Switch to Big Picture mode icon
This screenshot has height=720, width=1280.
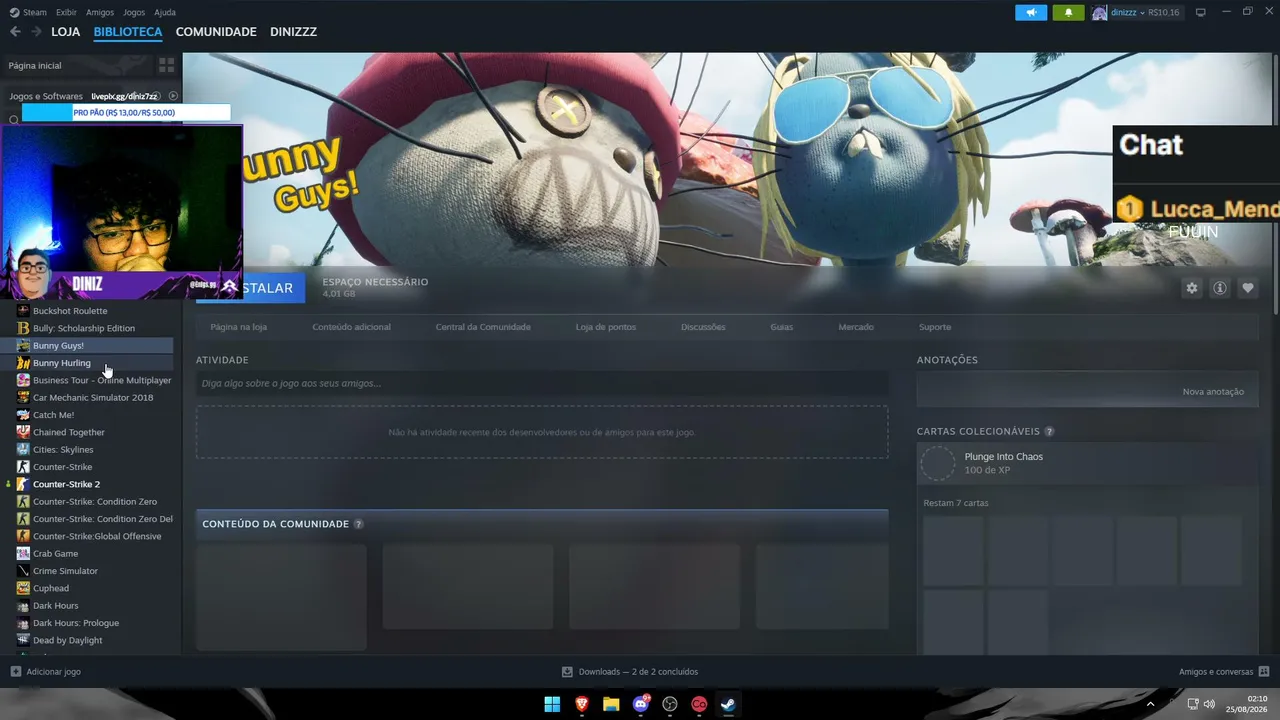tap(1201, 12)
